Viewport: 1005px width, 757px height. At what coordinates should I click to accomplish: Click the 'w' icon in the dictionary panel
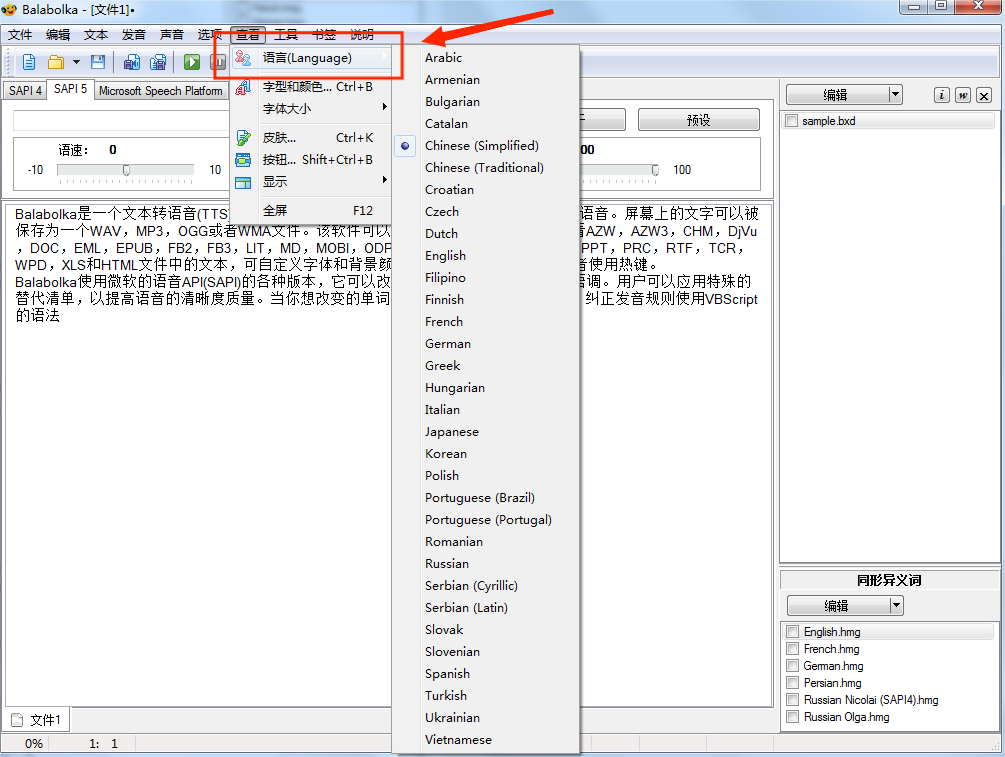click(x=962, y=95)
